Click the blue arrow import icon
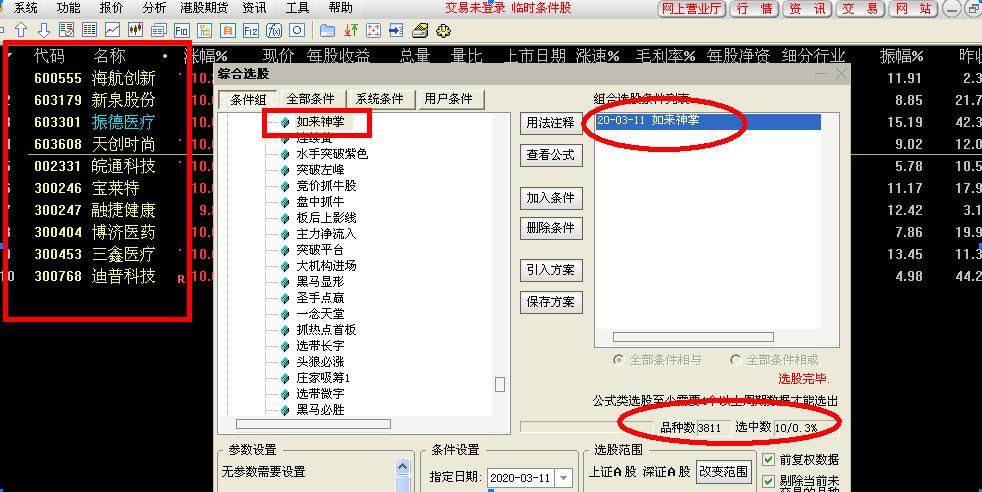 pyautogui.click(x=396, y=30)
